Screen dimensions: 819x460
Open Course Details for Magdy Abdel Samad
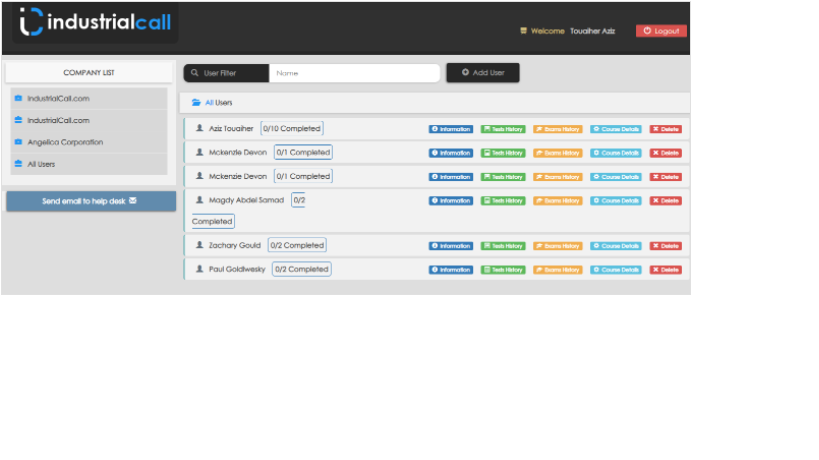tap(616, 200)
